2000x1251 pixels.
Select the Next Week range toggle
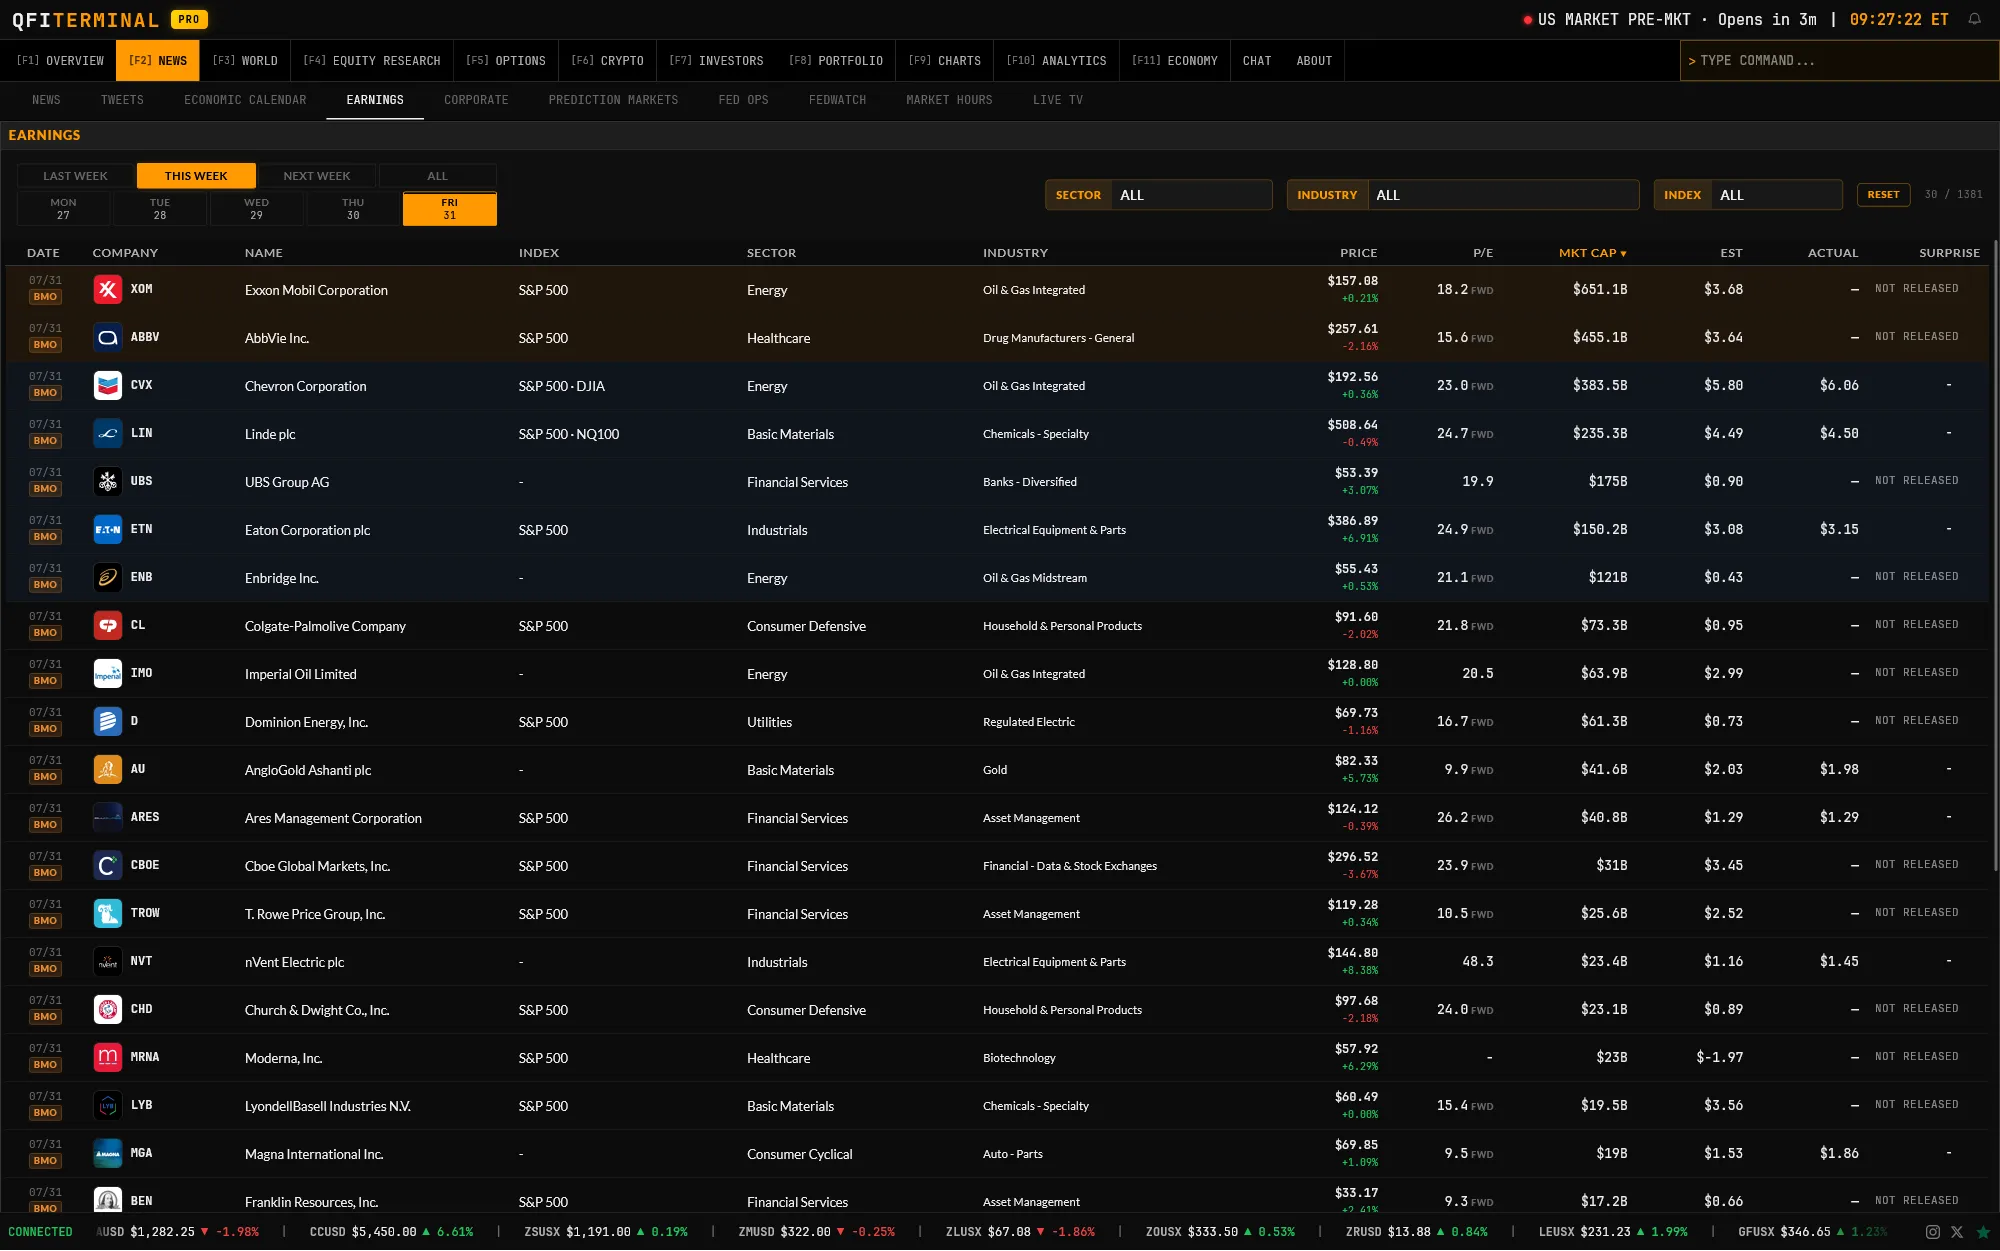[317, 176]
